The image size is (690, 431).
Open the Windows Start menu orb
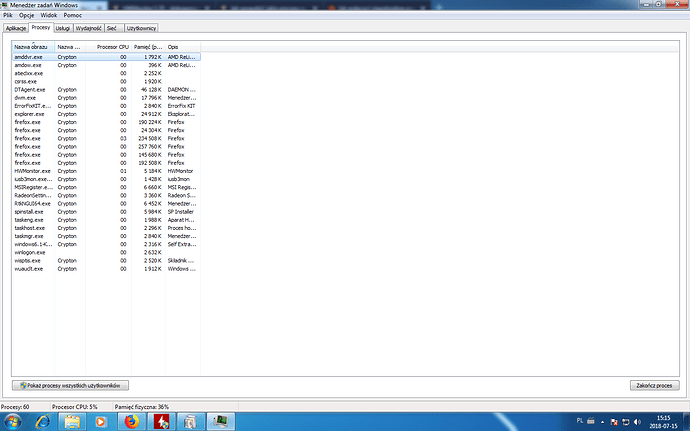click(13, 421)
